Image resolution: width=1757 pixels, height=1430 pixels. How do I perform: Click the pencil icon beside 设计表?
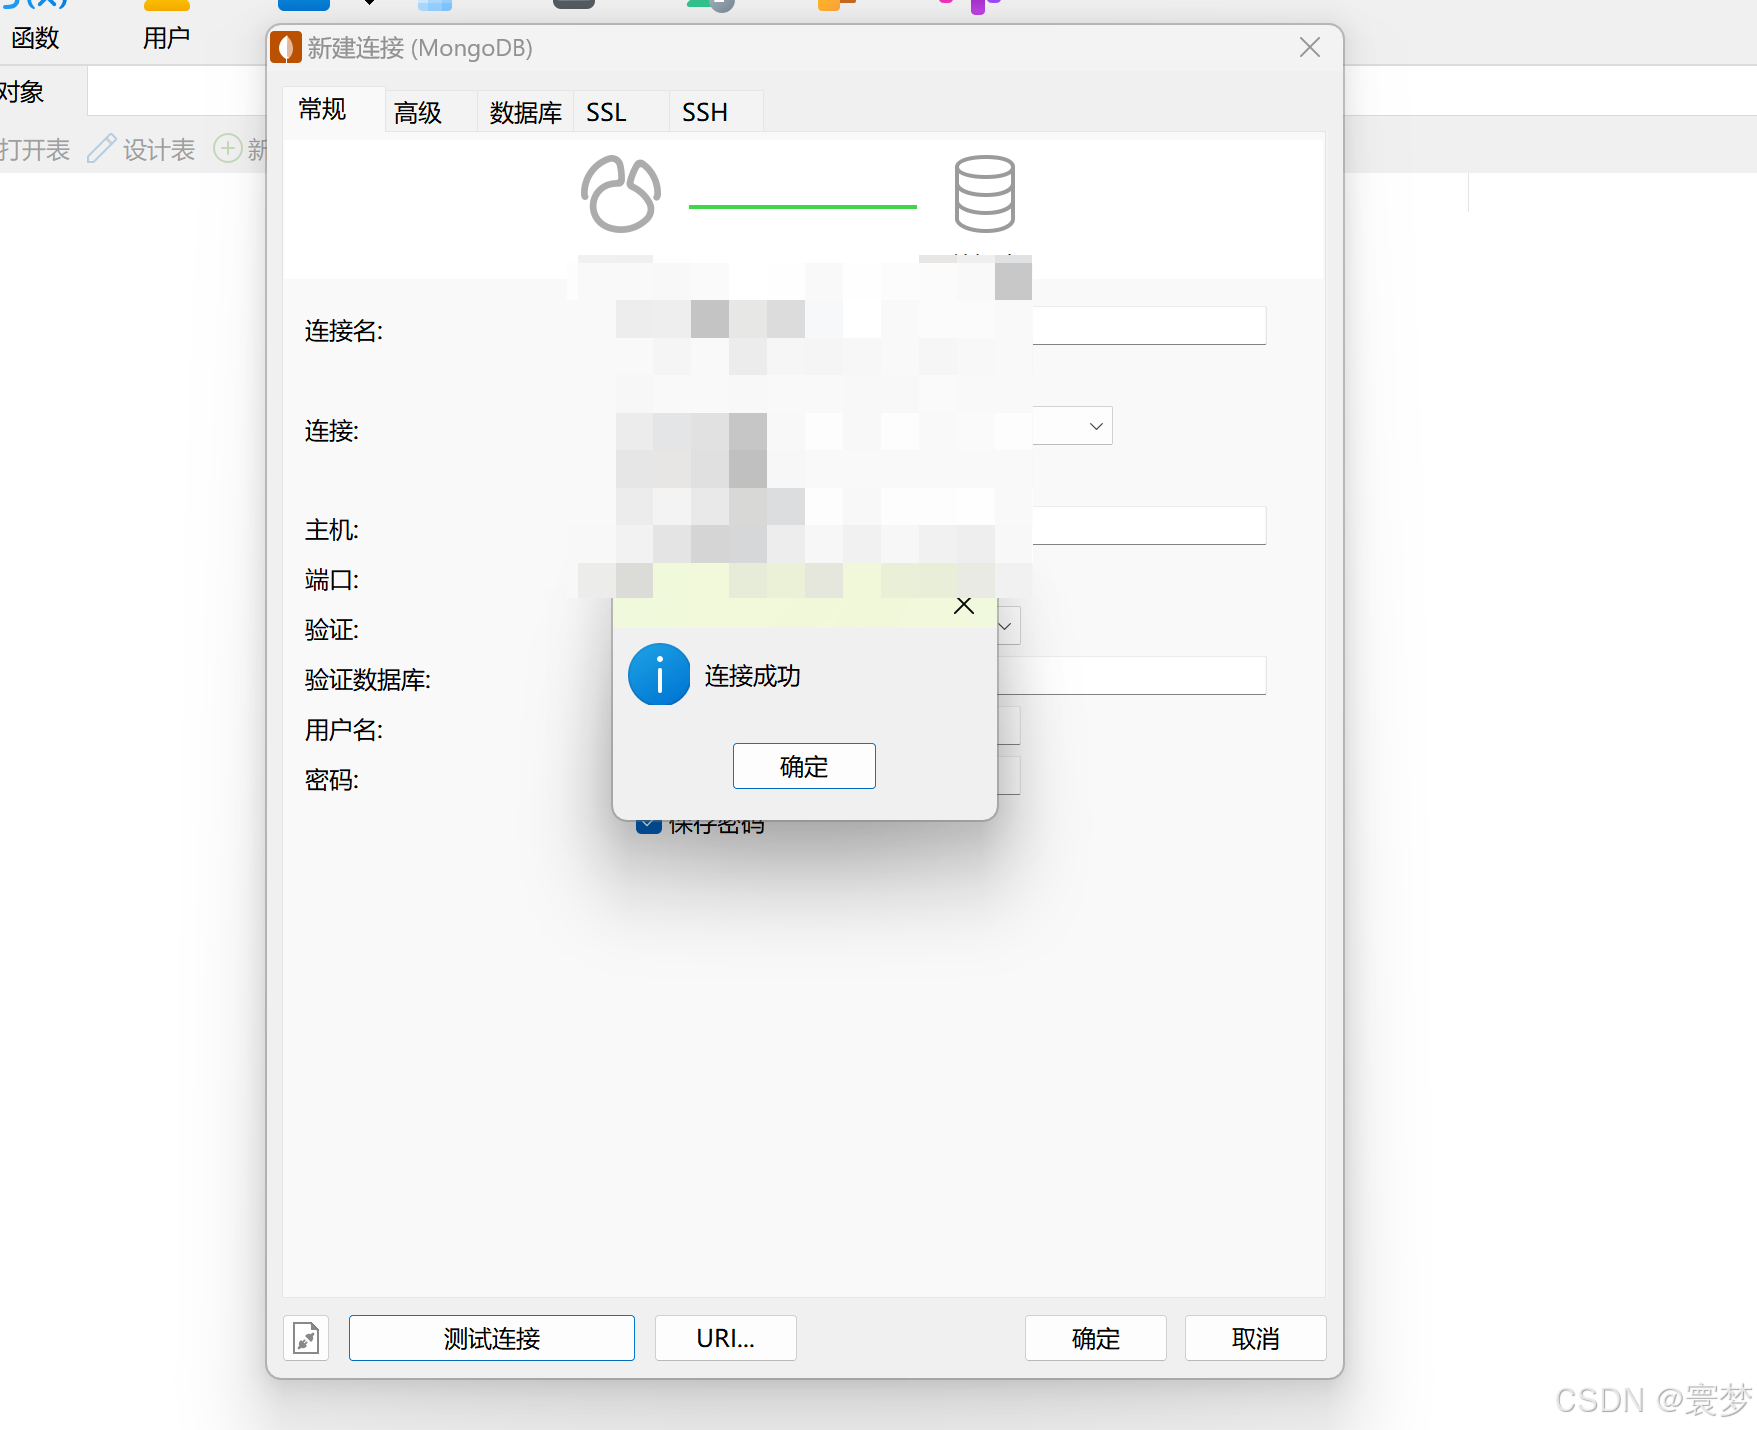(x=101, y=149)
